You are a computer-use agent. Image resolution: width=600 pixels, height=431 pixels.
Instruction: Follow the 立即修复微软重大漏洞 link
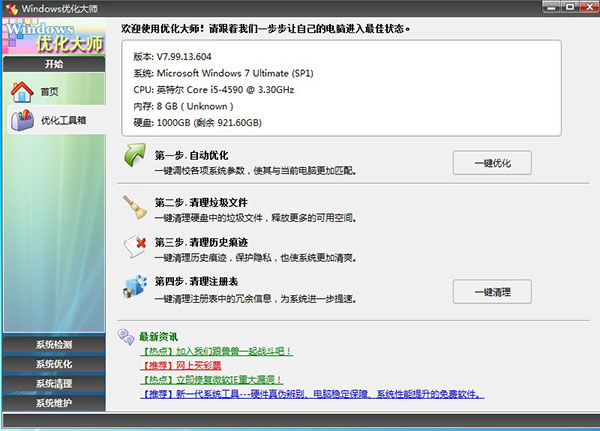click(211, 380)
